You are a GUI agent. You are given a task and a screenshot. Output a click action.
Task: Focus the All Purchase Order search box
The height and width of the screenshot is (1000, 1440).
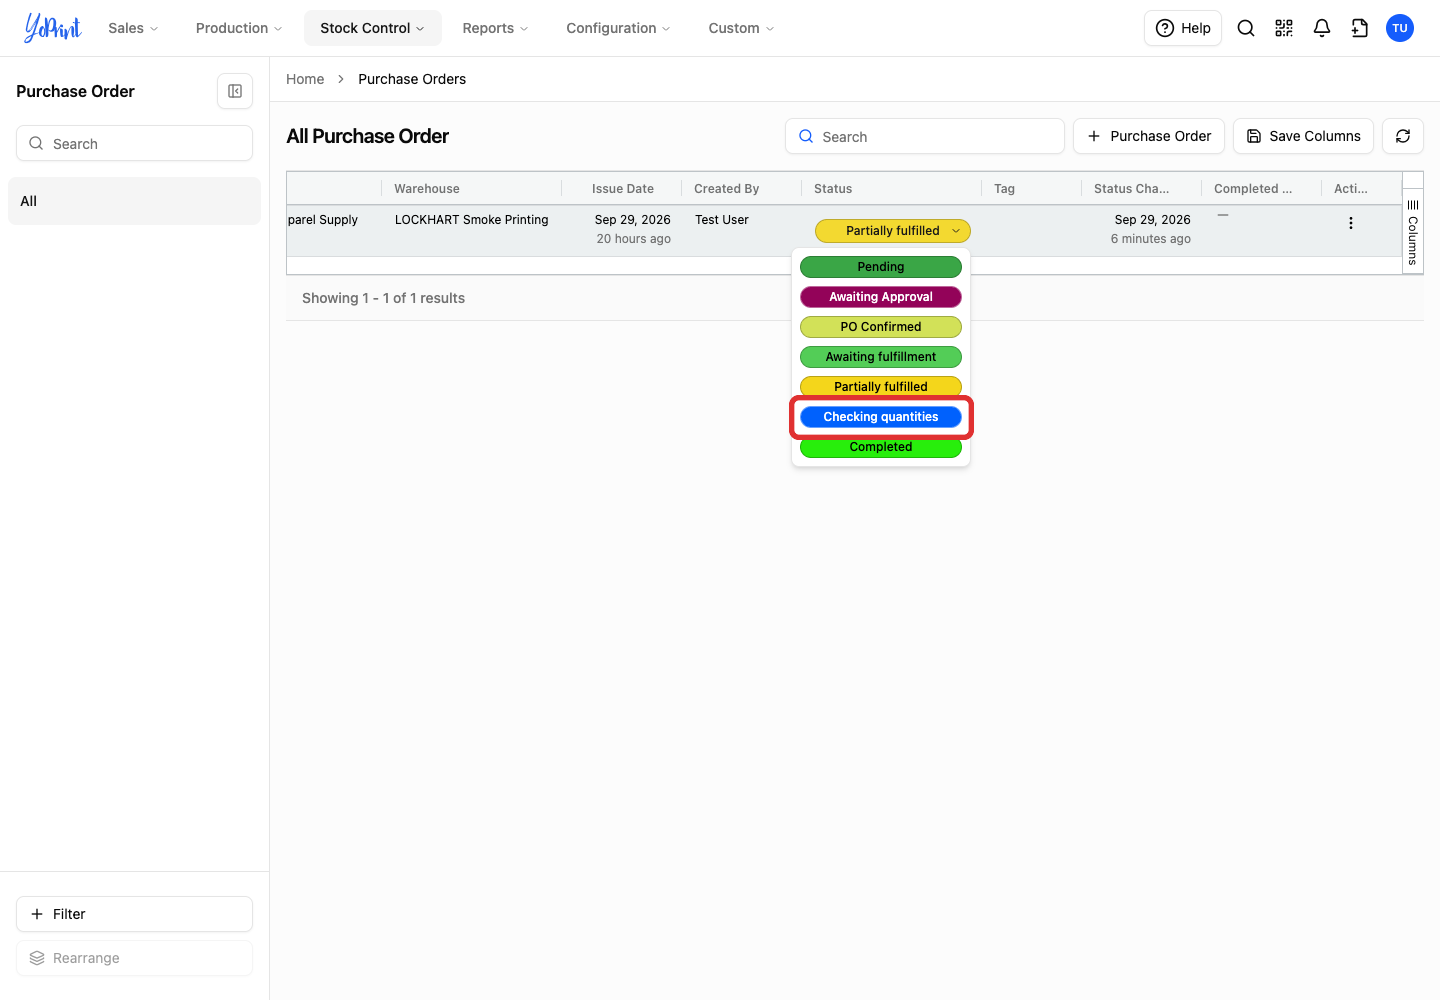pyautogui.click(x=925, y=136)
